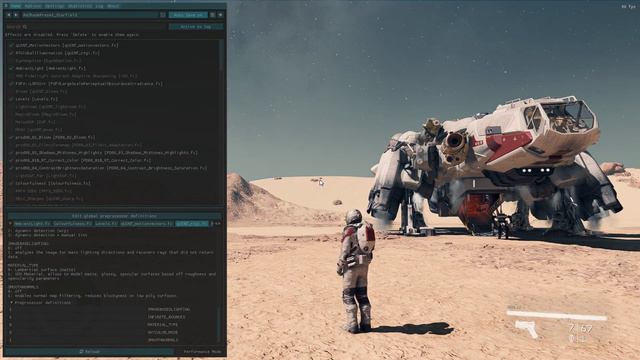Click the rightmost preset toolbar icon

(x=220, y=15)
